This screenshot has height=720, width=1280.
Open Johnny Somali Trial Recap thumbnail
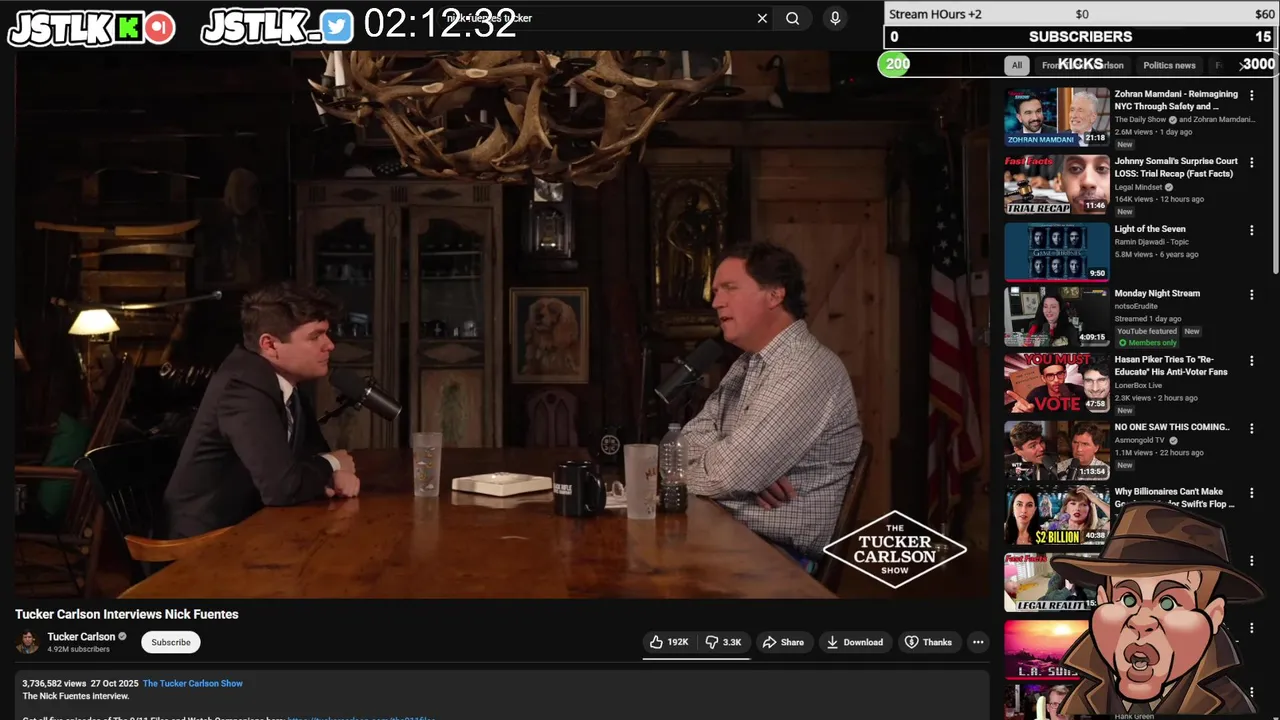pyautogui.click(x=1057, y=184)
